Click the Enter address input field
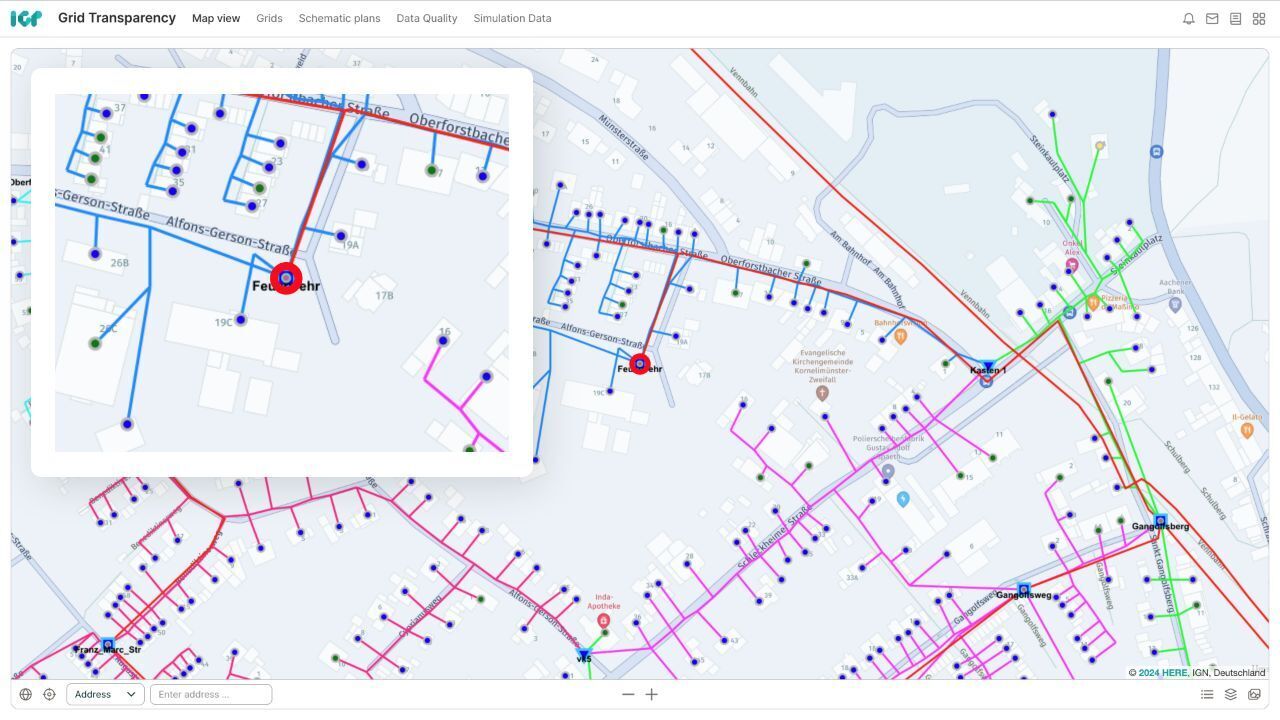The image size is (1280, 720). click(211, 694)
